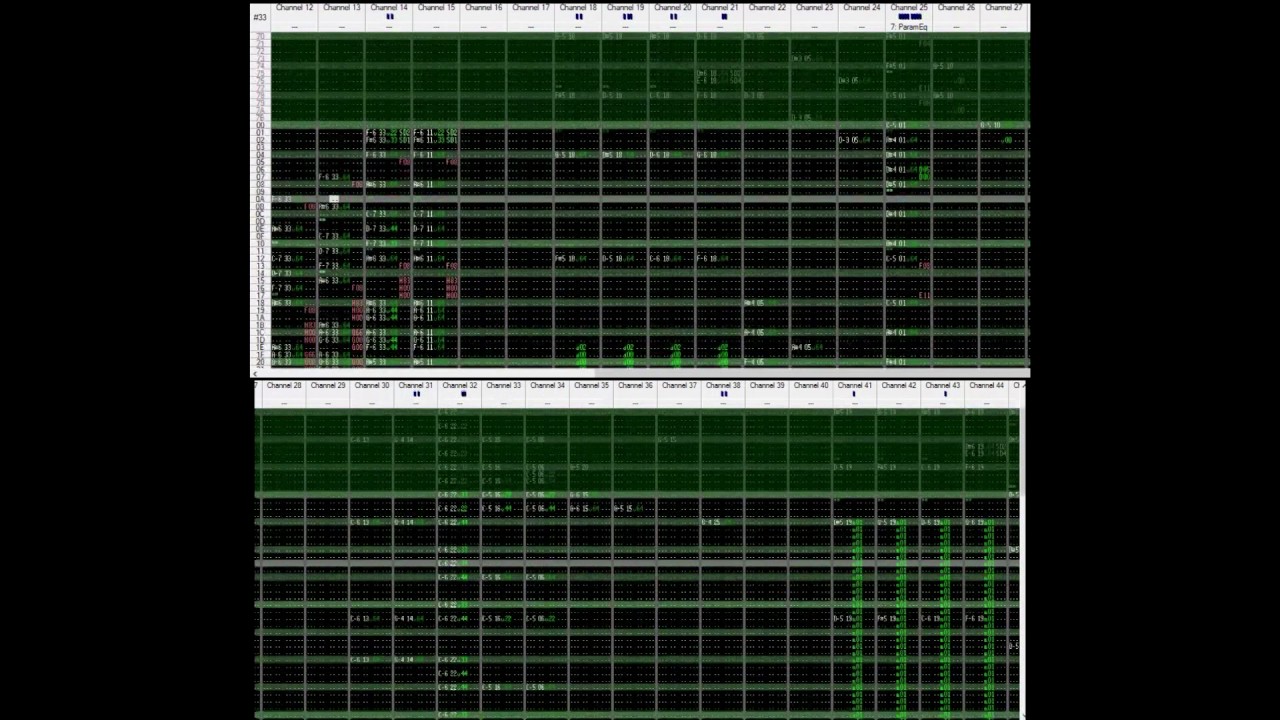Click the Channel 25 VU meter

909,17
